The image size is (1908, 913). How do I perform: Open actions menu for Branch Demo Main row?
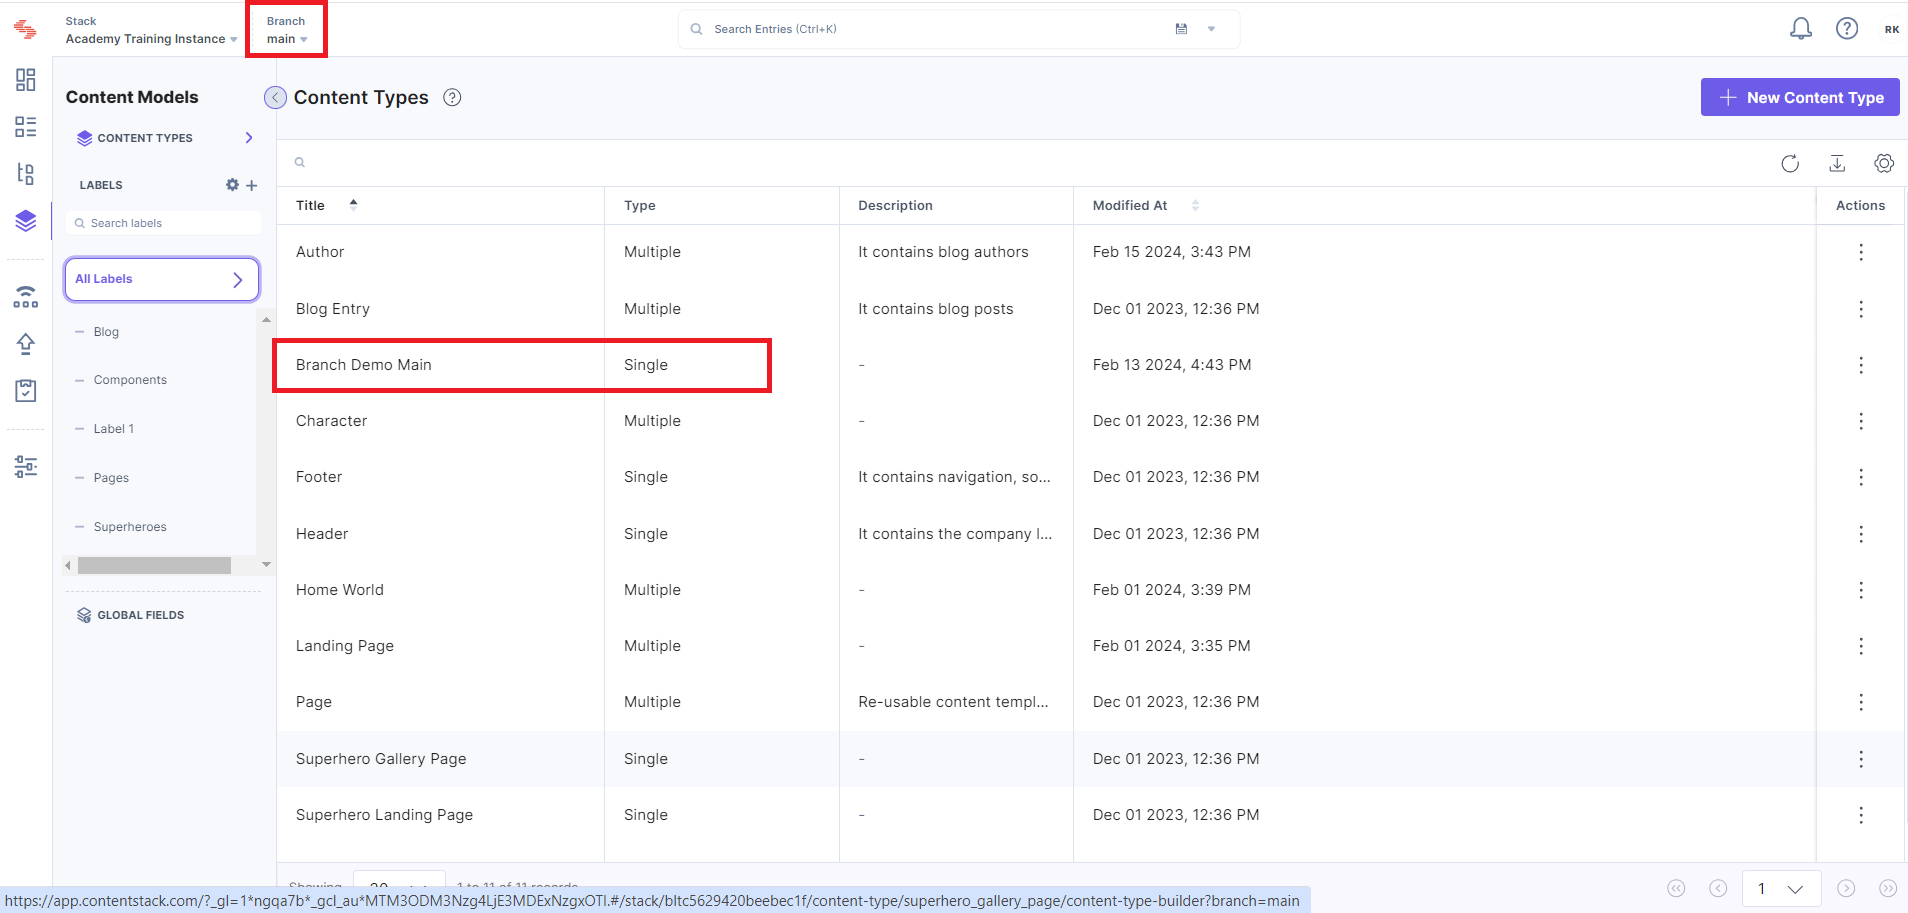point(1861,365)
